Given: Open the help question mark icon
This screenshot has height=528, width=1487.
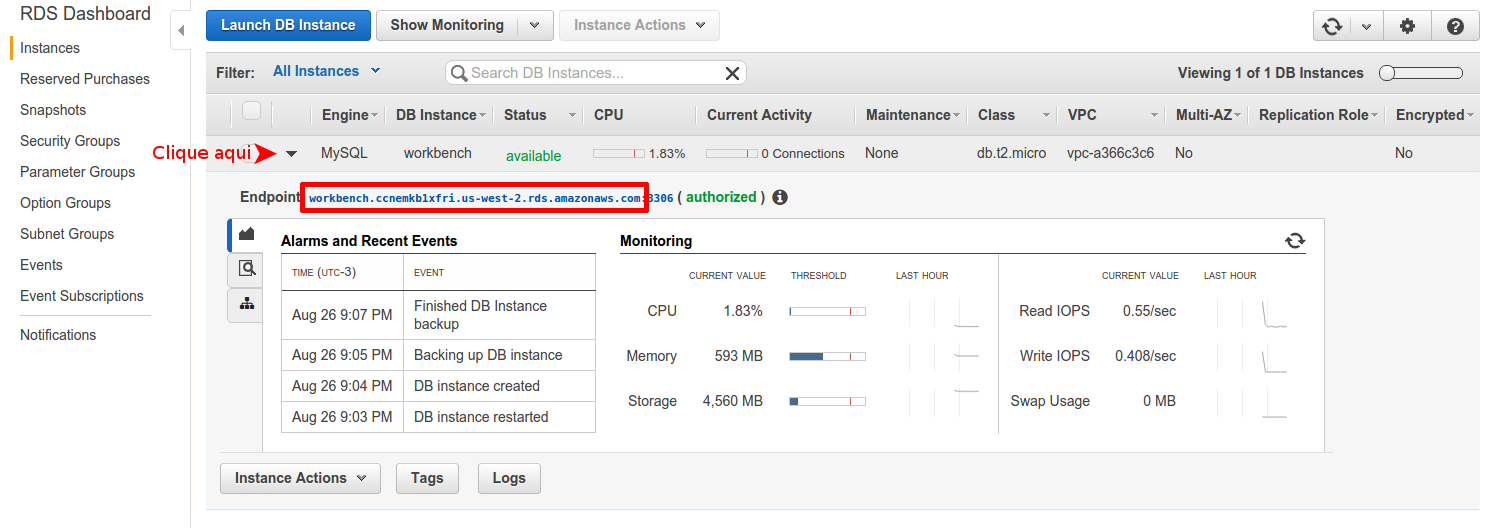Looking at the screenshot, I should click(1455, 26).
